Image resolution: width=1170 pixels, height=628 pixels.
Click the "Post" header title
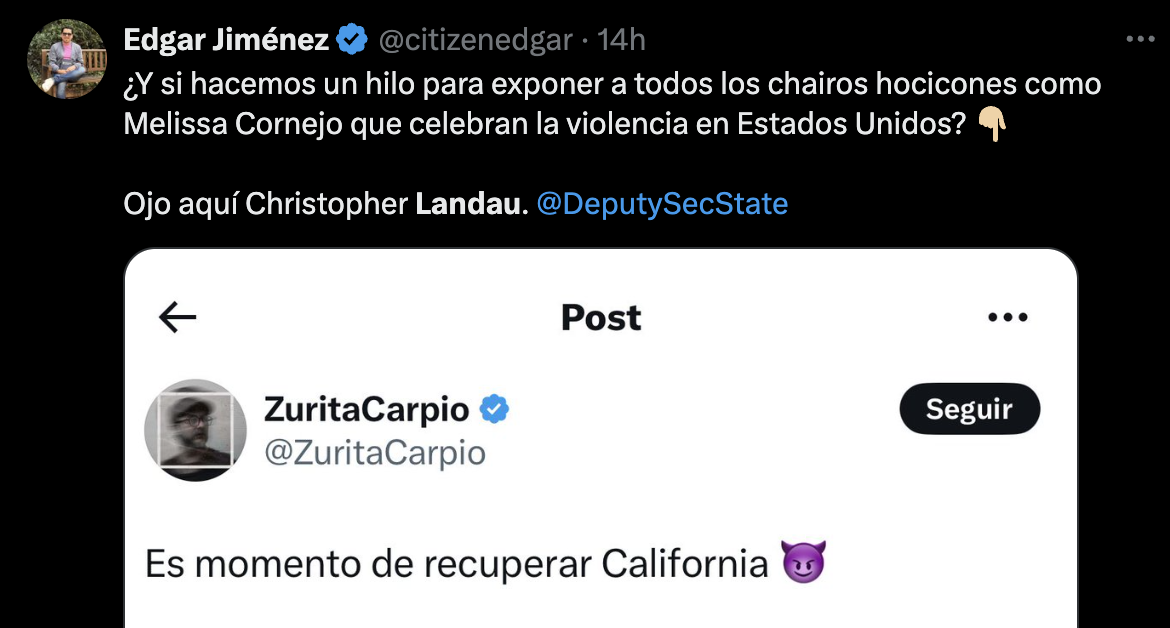tap(601, 318)
